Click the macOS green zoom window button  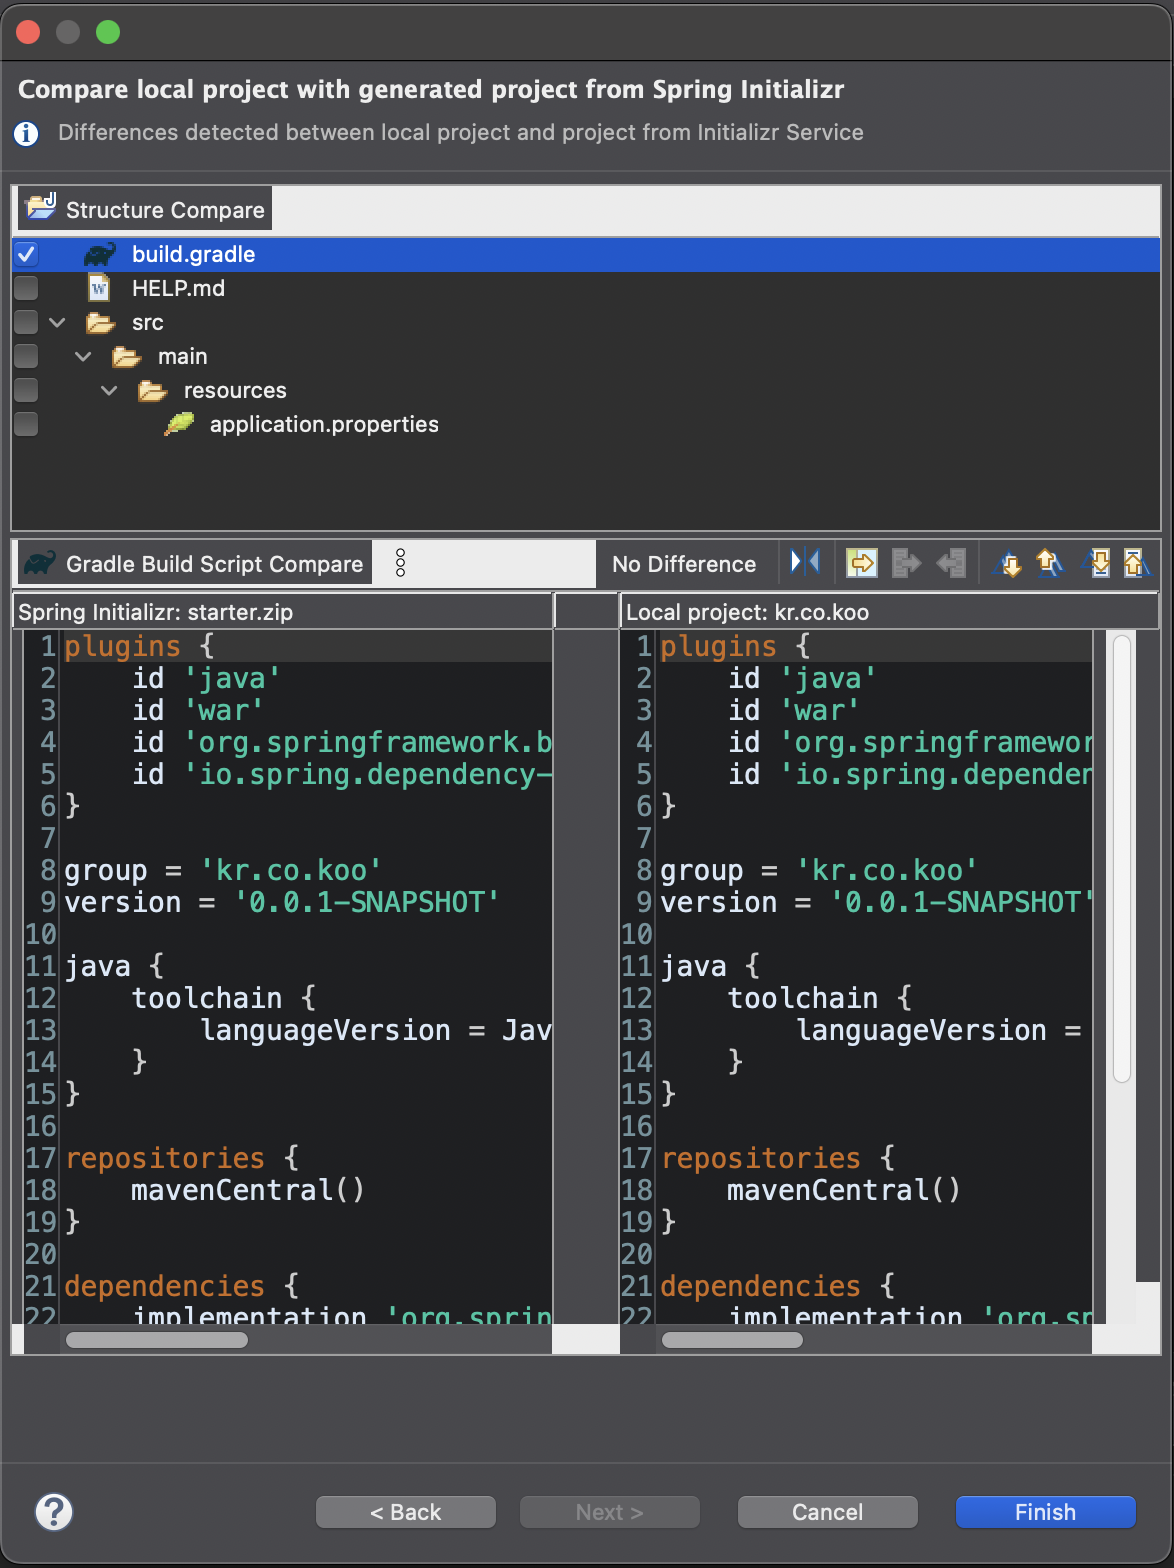[x=108, y=32]
